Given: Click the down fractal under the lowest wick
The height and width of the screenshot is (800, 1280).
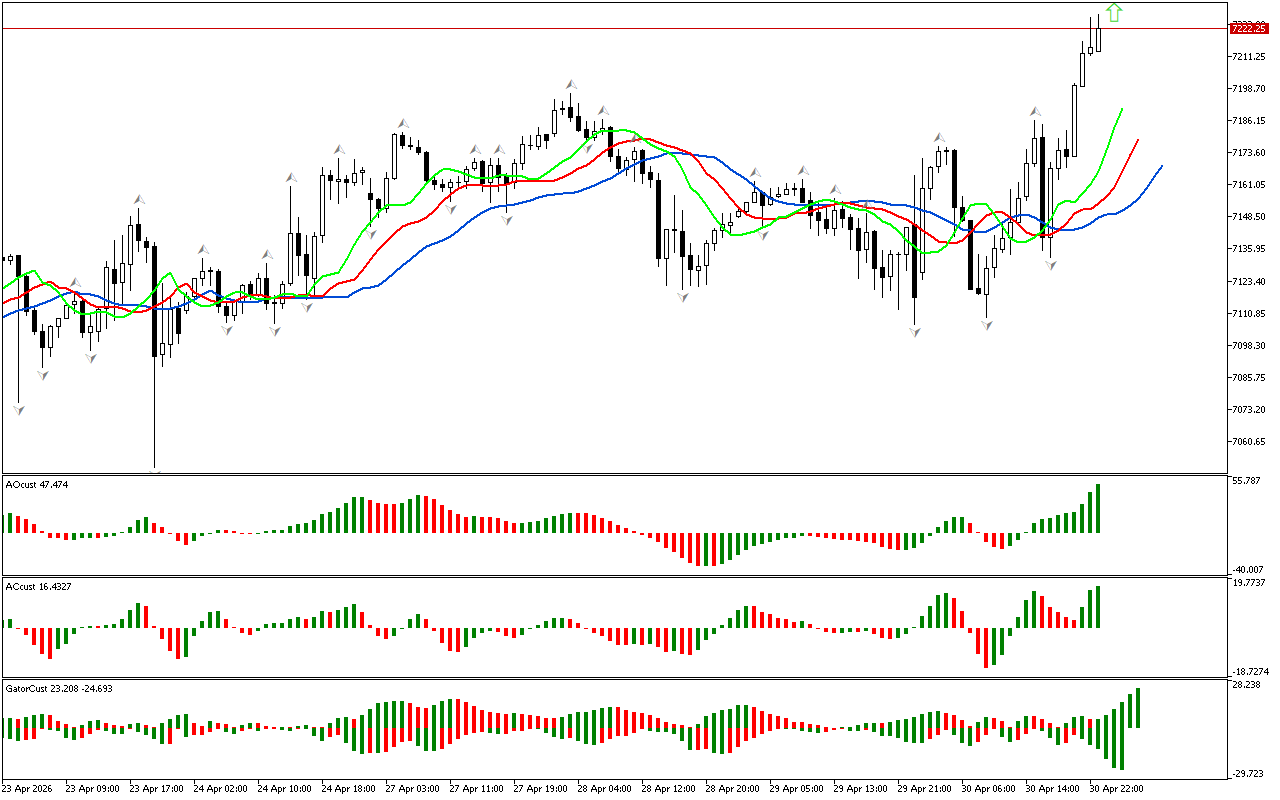Looking at the screenshot, I should click(155, 470).
